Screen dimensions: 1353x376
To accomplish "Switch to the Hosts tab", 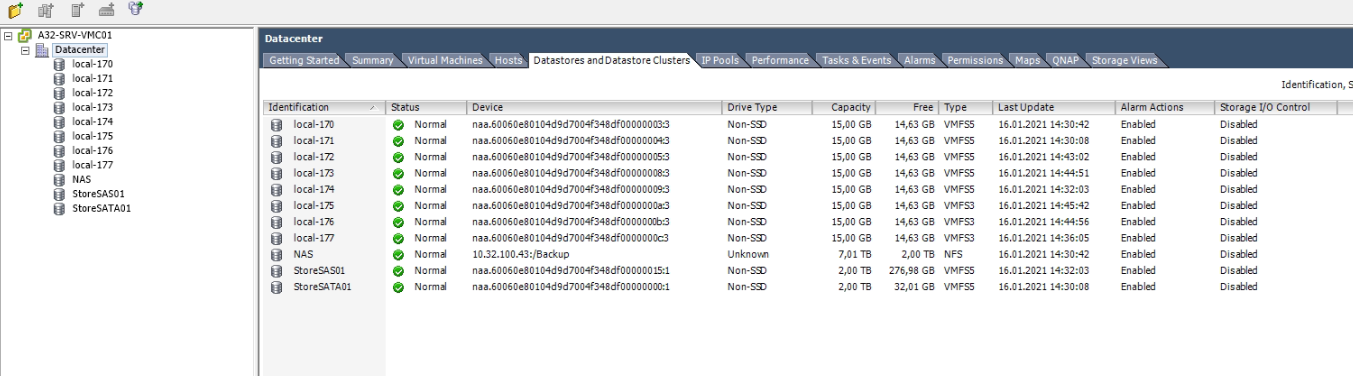I will coord(509,61).
